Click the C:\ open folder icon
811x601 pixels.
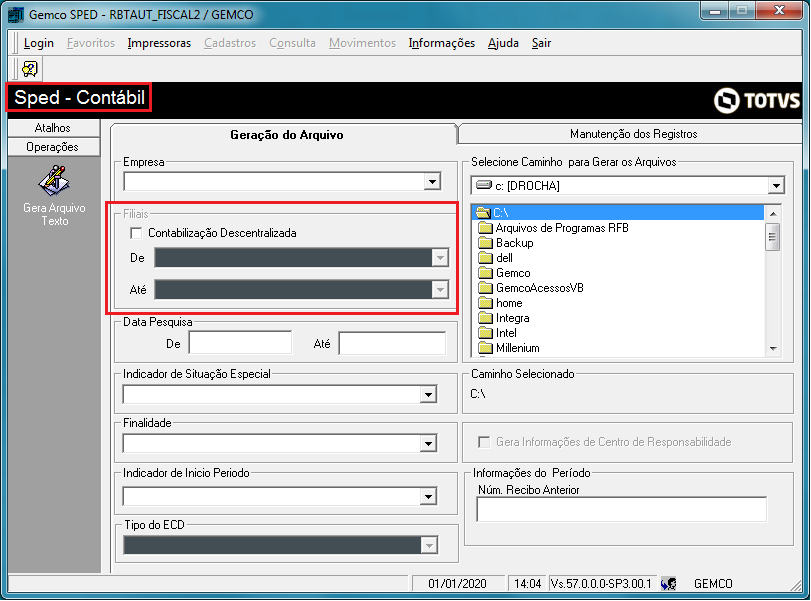point(483,213)
